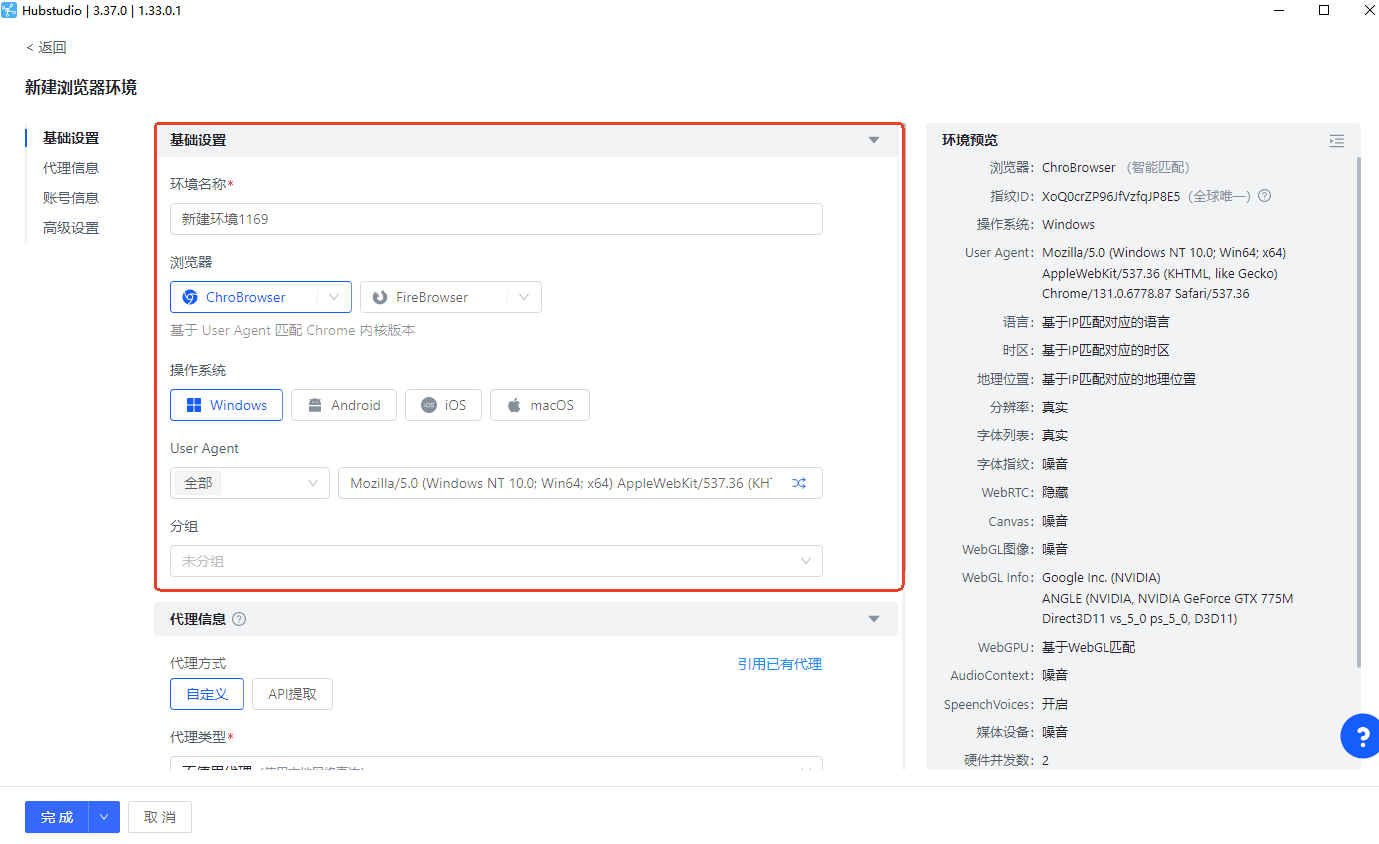The image size is (1379, 844).
Task: Open the blue floating help bubble
Action: (x=1360, y=736)
